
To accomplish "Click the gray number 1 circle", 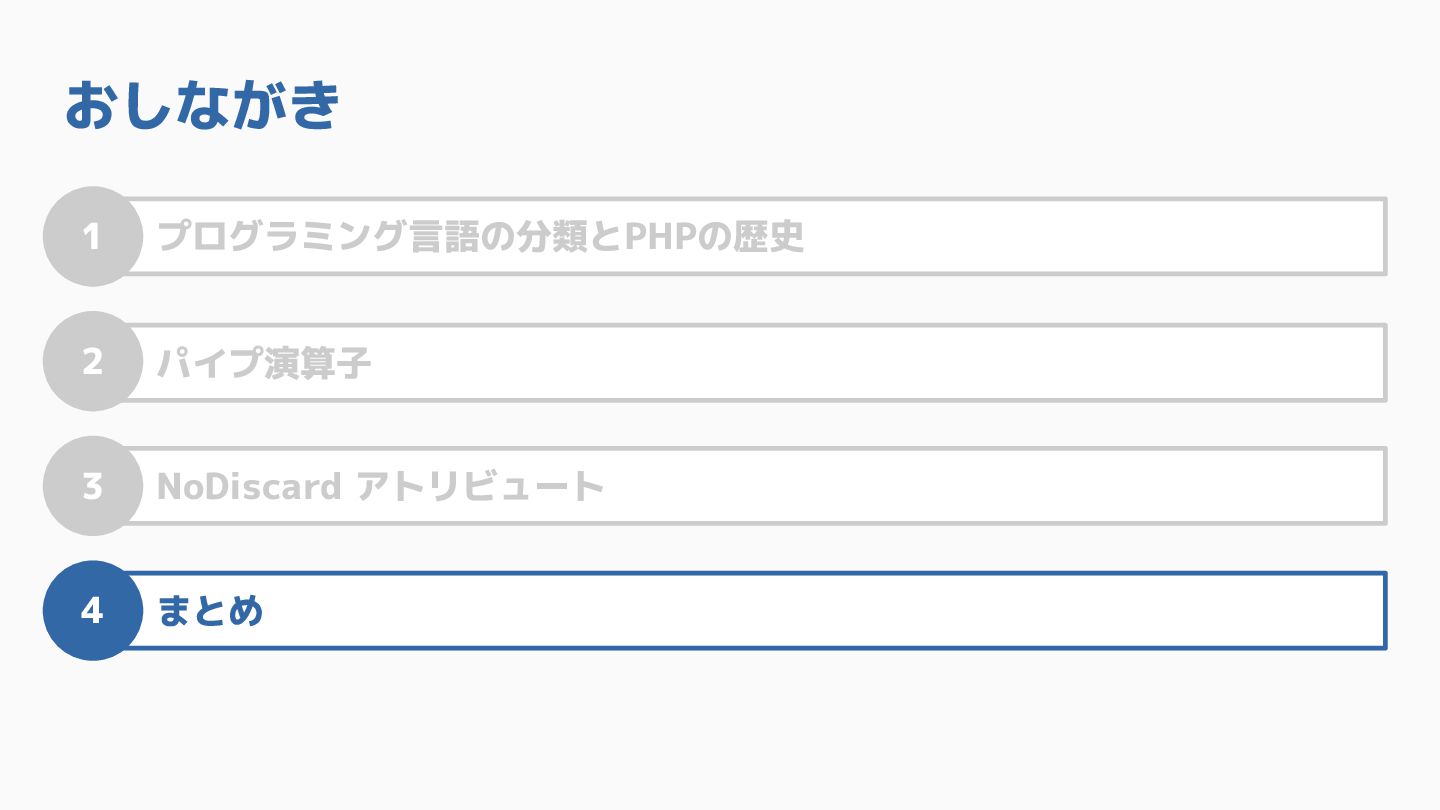I will [x=92, y=237].
